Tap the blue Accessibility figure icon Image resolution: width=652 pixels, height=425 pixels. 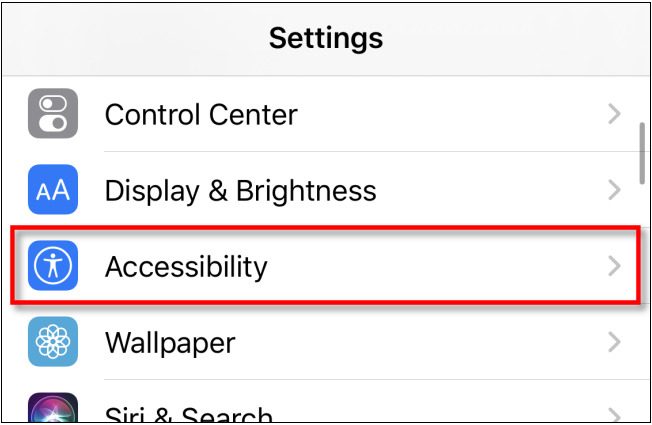pyautogui.click(x=52, y=266)
